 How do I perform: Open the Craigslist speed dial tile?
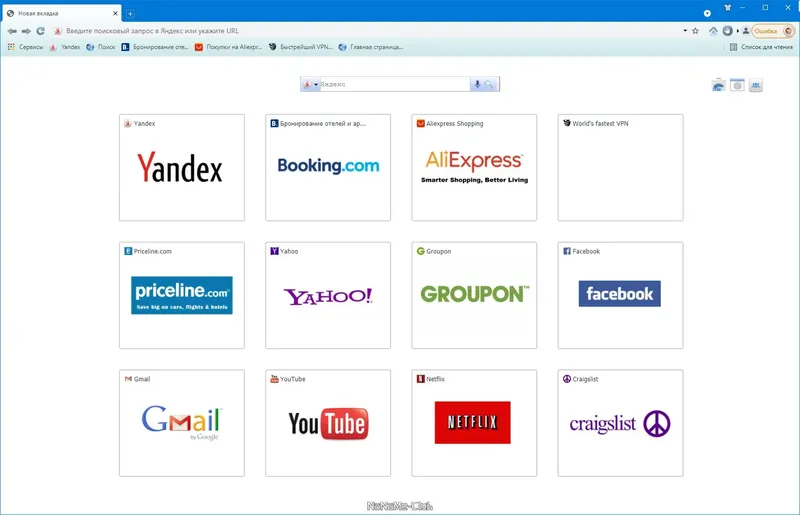point(620,423)
